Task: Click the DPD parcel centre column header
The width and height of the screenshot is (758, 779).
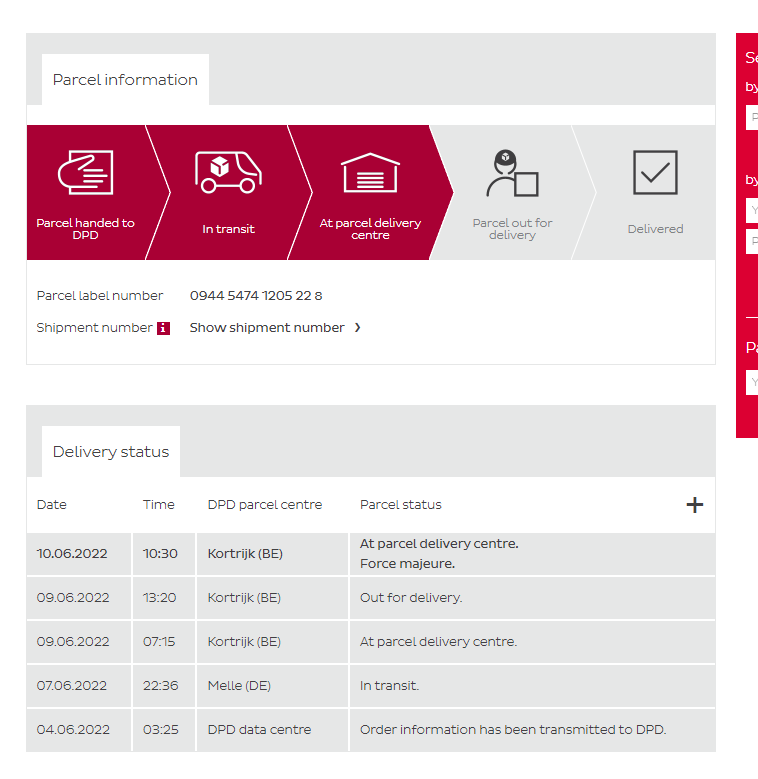Action: (x=265, y=505)
